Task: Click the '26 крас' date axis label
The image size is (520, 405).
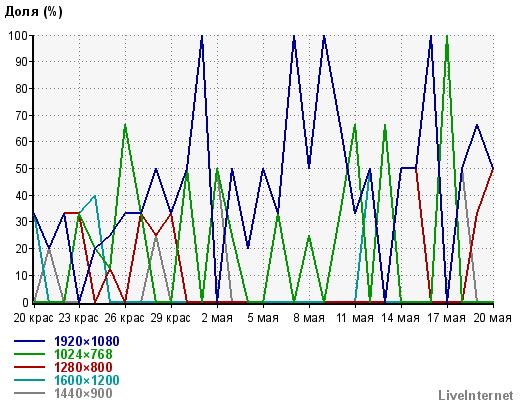Action: pyautogui.click(x=125, y=318)
